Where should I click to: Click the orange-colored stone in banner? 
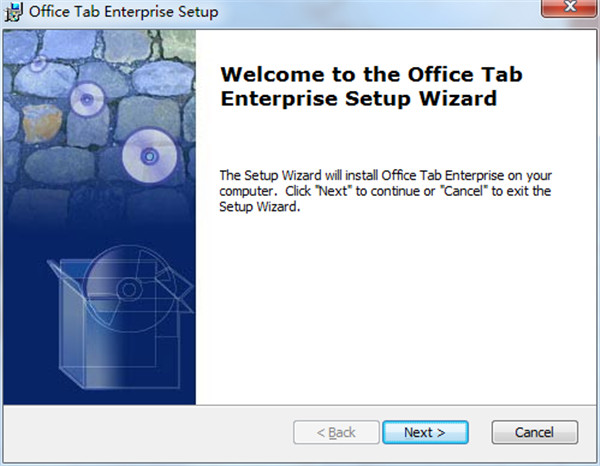(x=42, y=123)
